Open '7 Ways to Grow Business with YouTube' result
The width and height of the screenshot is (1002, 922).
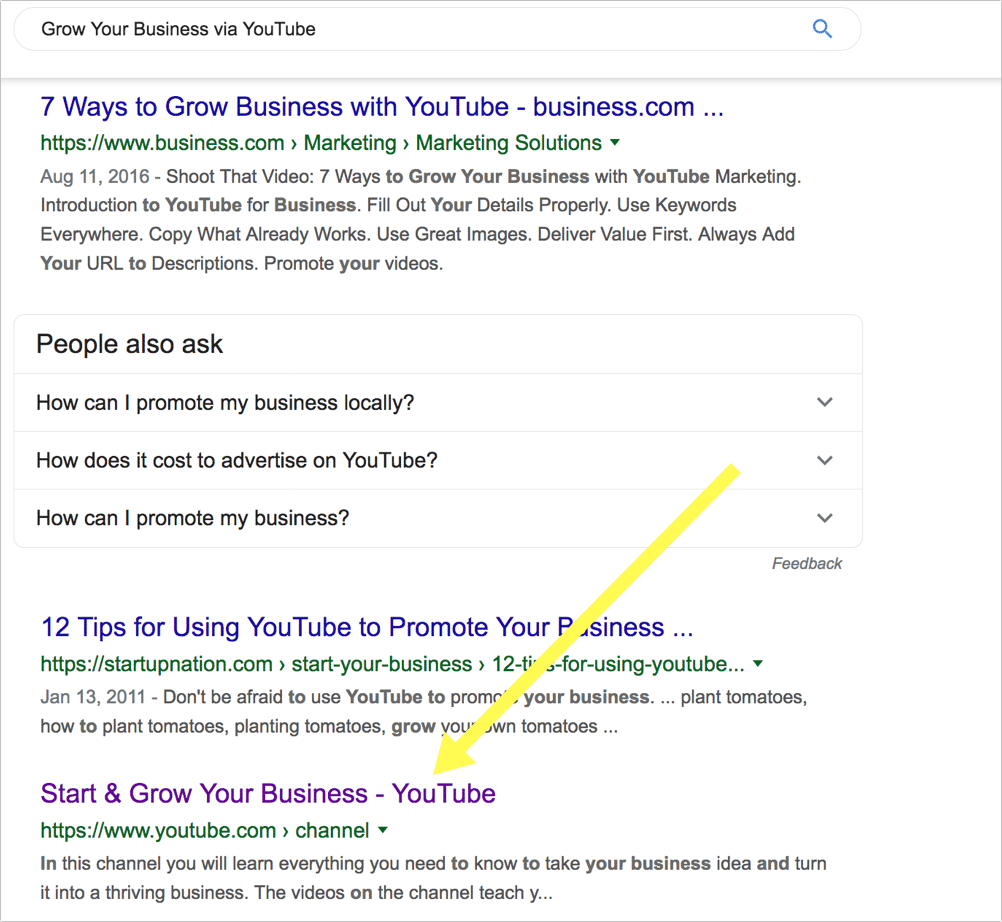point(382,107)
